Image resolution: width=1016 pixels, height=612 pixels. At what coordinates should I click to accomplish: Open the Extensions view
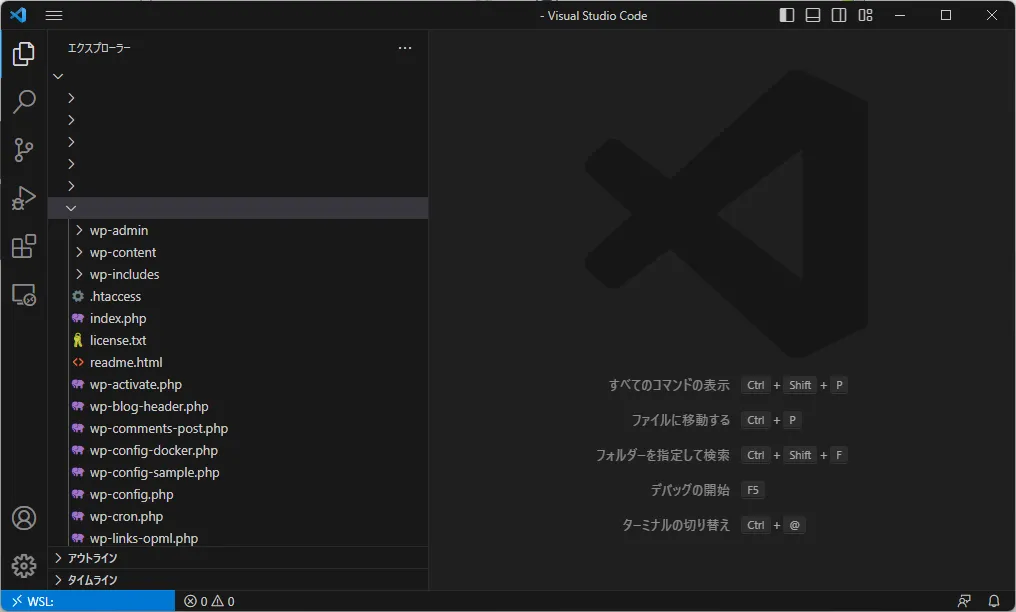pyautogui.click(x=24, y=246)
